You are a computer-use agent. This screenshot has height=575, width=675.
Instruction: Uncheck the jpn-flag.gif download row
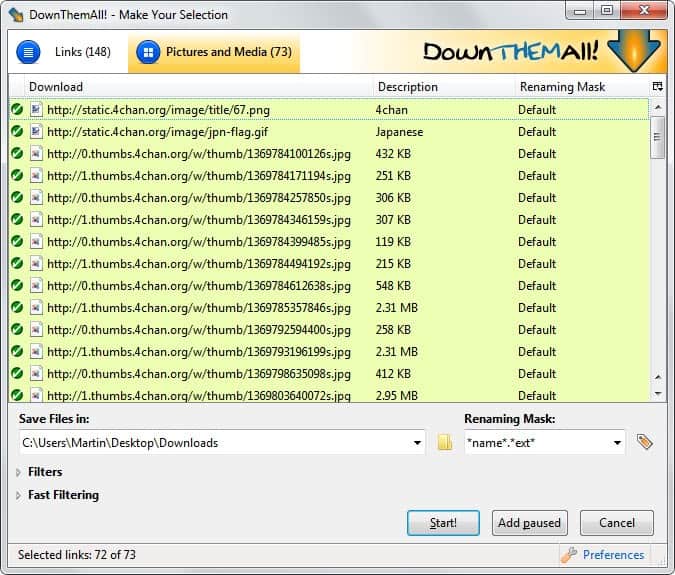click(17, 131)
